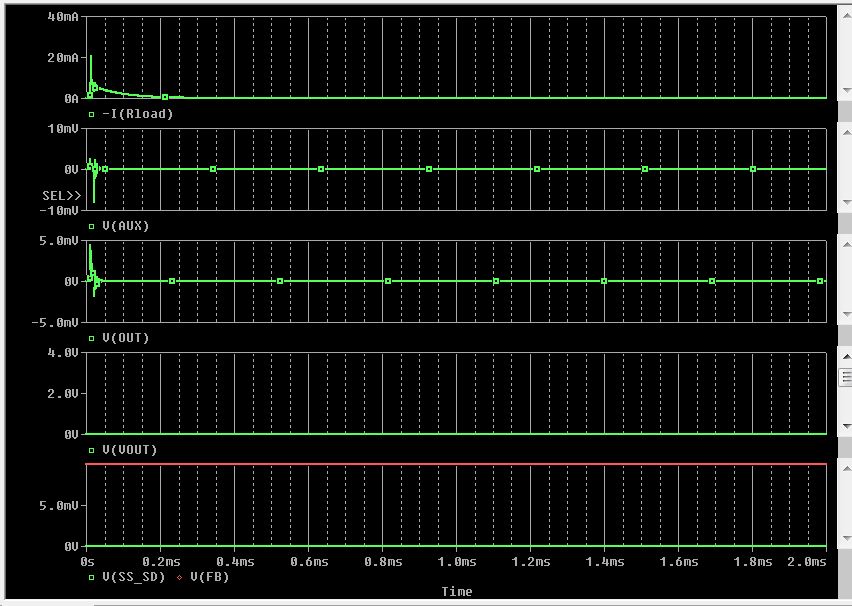Click the 1.4ms x-axis tick label
The height and width of the screenshot is (606, 852).
605,561
